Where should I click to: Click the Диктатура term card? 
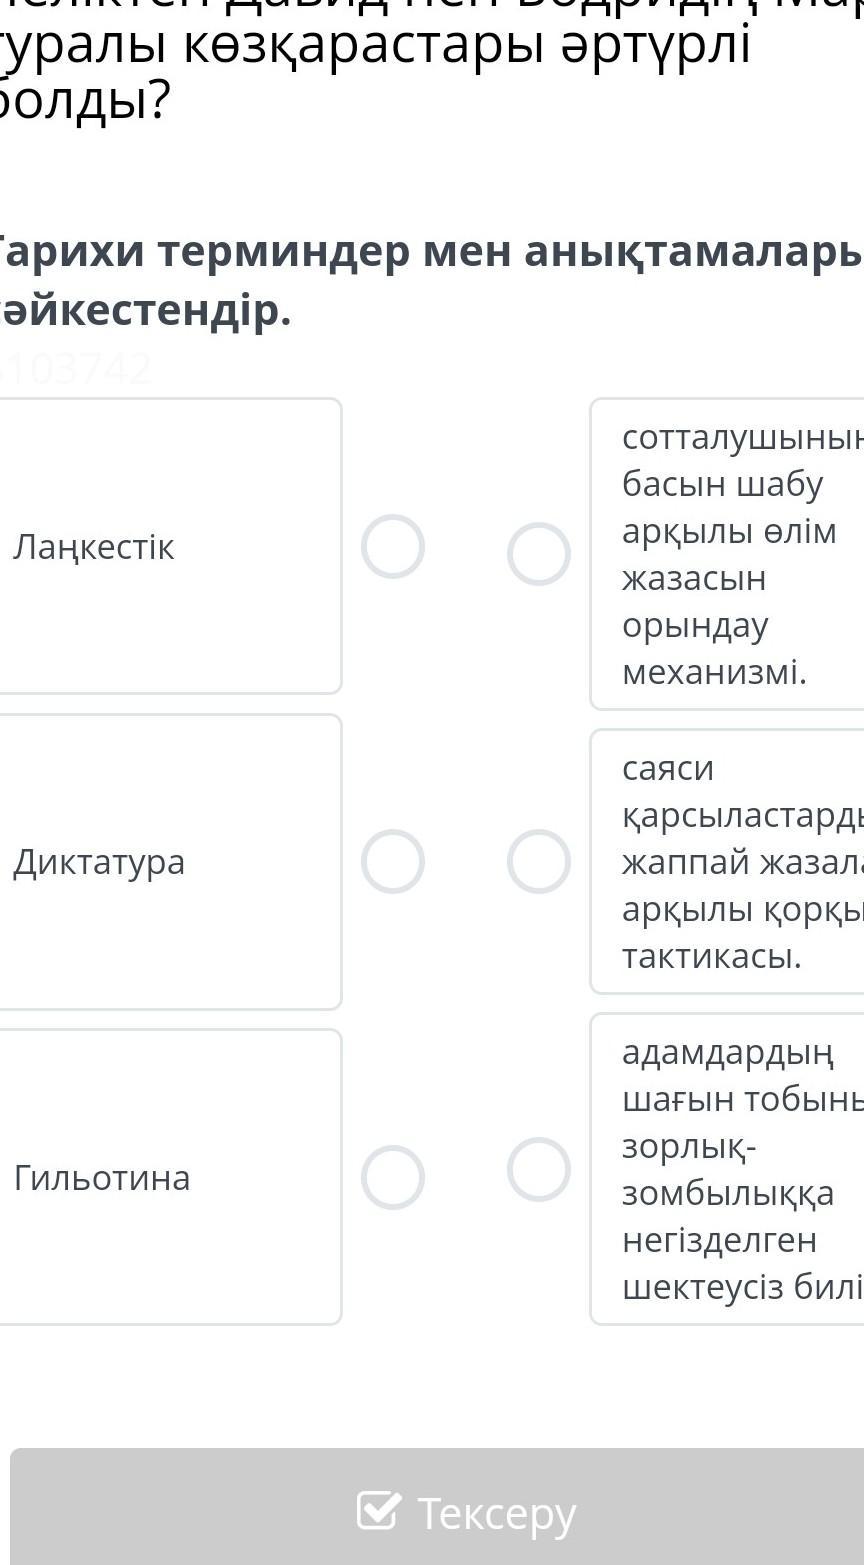[170, 861]
